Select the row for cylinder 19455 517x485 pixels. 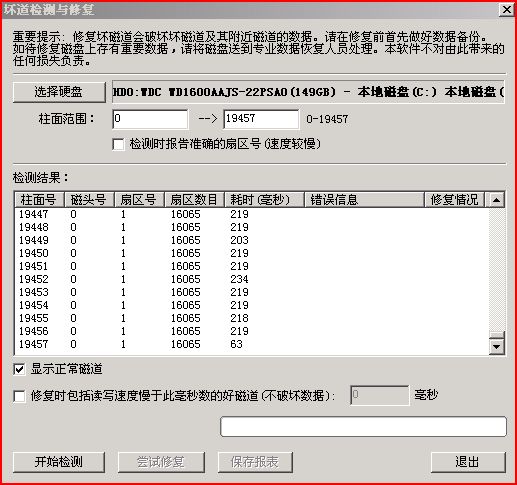pyautogui.click(x=252, y=318)
